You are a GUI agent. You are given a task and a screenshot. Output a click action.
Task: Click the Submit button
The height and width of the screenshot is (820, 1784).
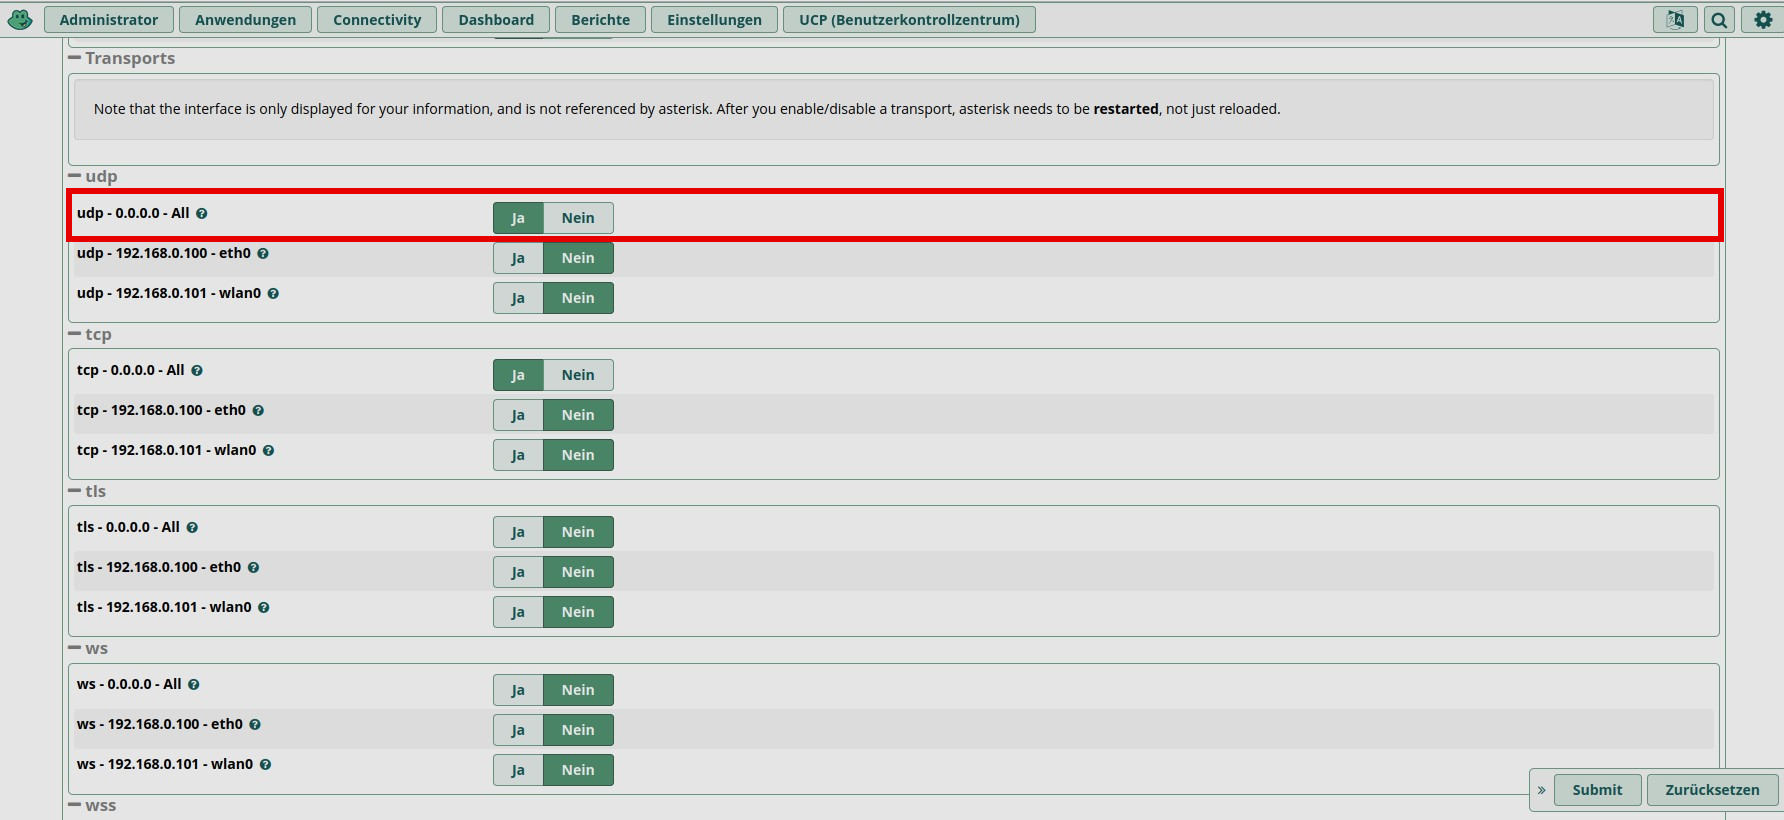point(1596,790)
